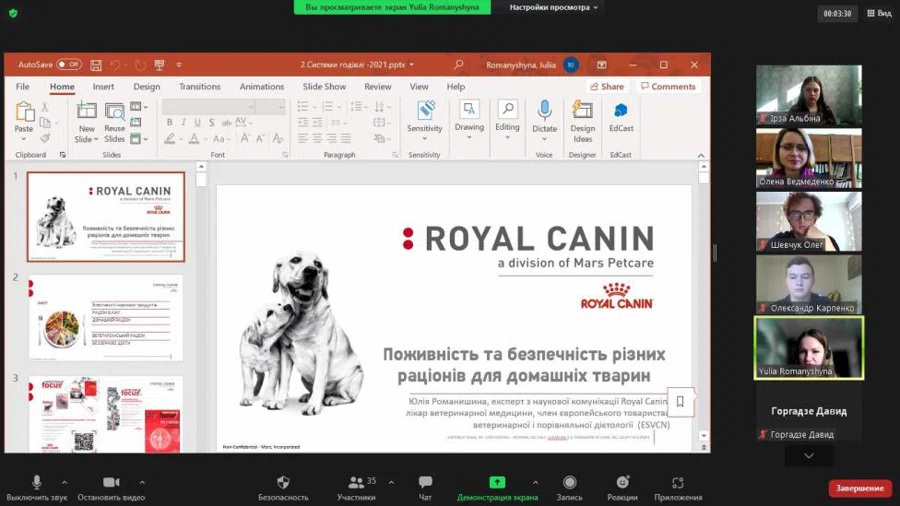
Task: Click the Save icon in PowerPoint title bar
Action: [x=96, y=65]
